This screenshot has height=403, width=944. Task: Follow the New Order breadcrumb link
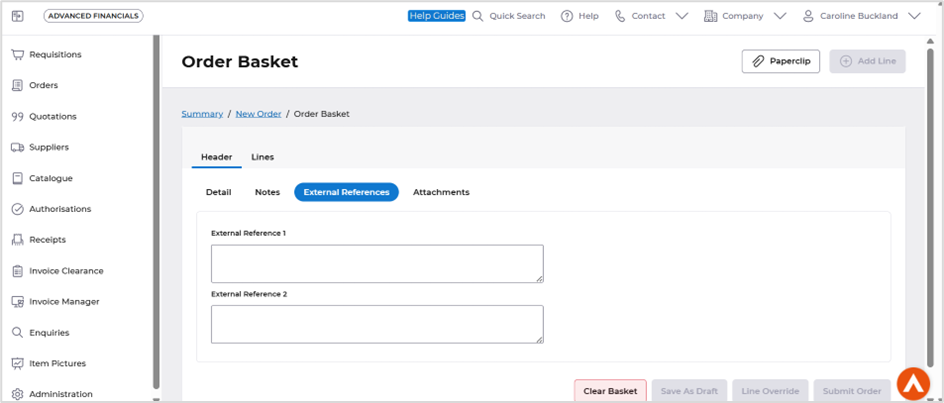click(258, 114)
